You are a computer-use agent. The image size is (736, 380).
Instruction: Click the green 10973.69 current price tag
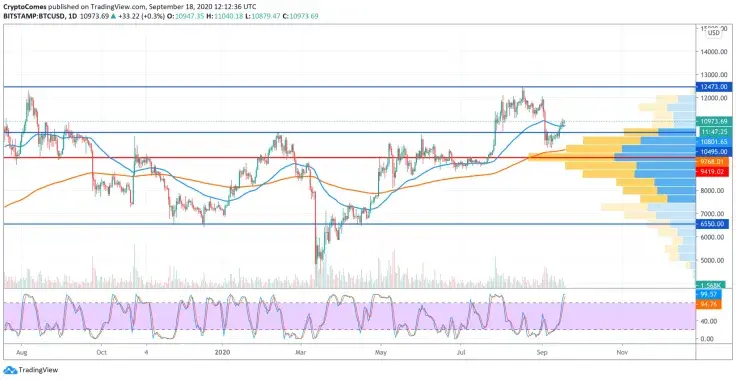point(713,122)
